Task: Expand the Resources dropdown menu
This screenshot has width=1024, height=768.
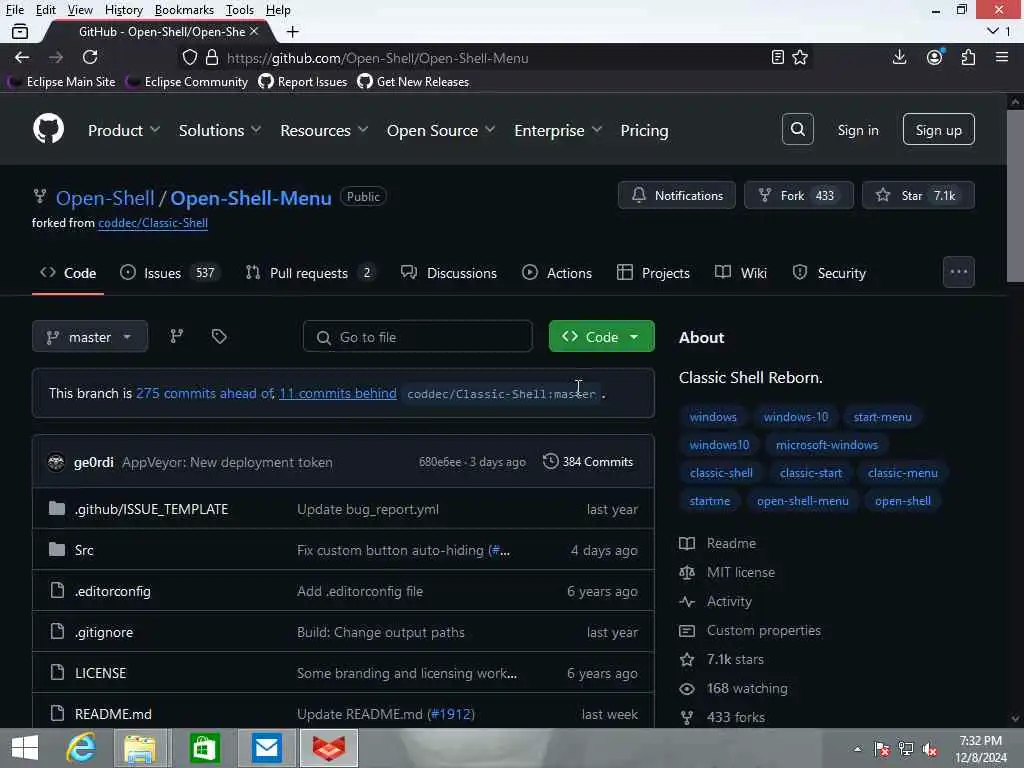Action: pos(324,130)
